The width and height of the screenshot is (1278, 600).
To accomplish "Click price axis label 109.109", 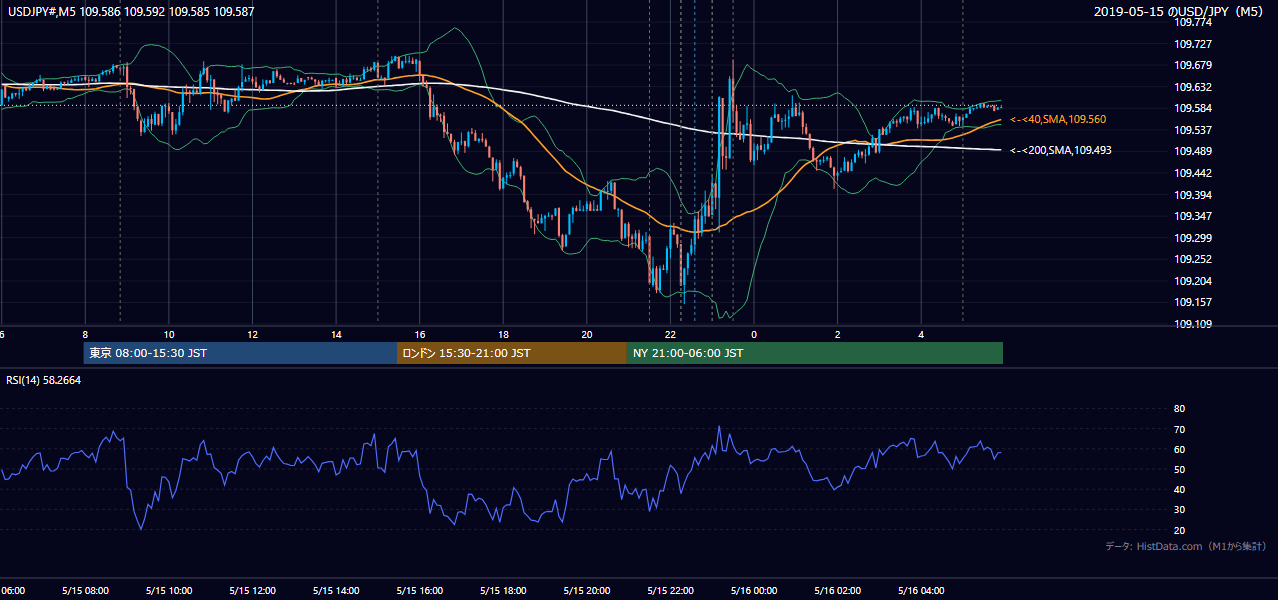I will click(x=1192, y=324).
